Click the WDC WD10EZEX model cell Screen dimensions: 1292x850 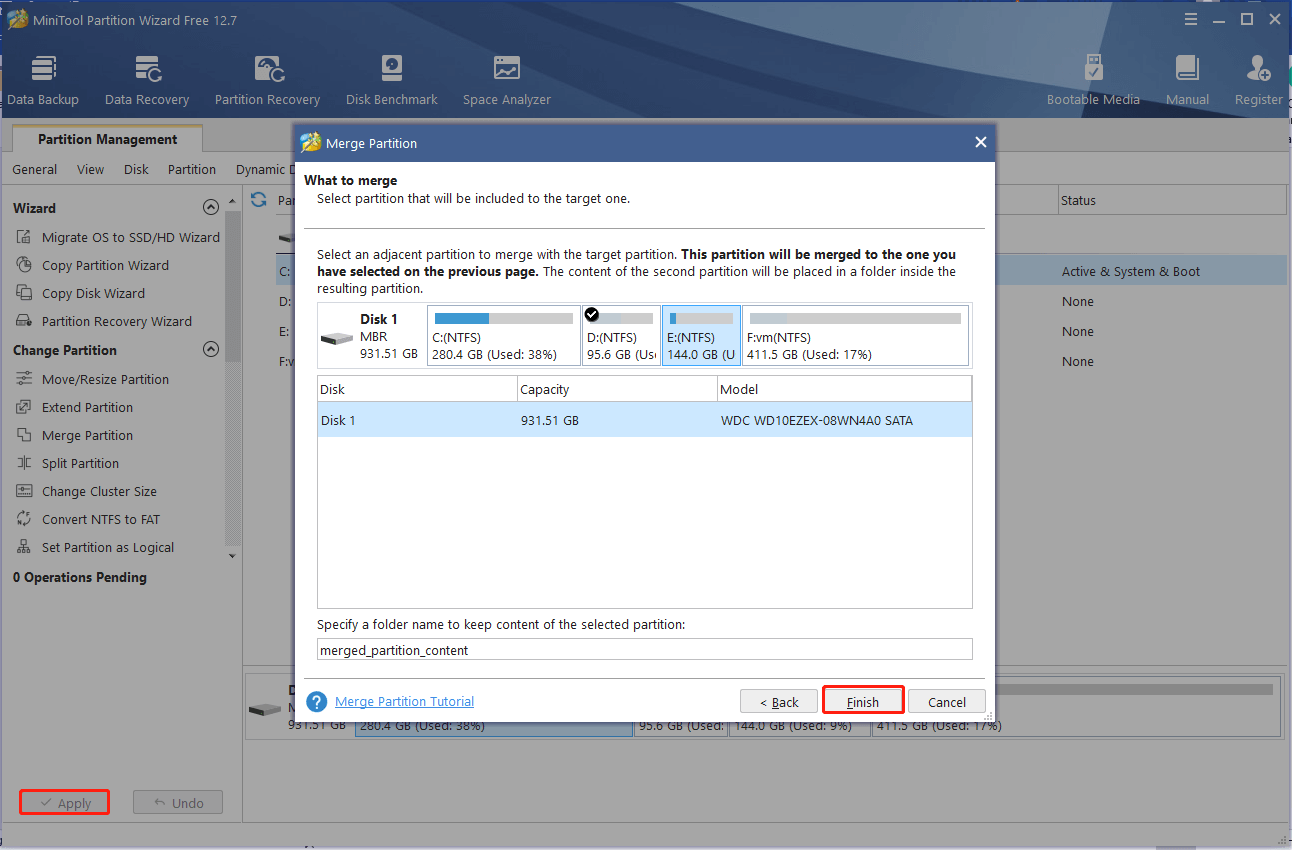coord(816,420)
